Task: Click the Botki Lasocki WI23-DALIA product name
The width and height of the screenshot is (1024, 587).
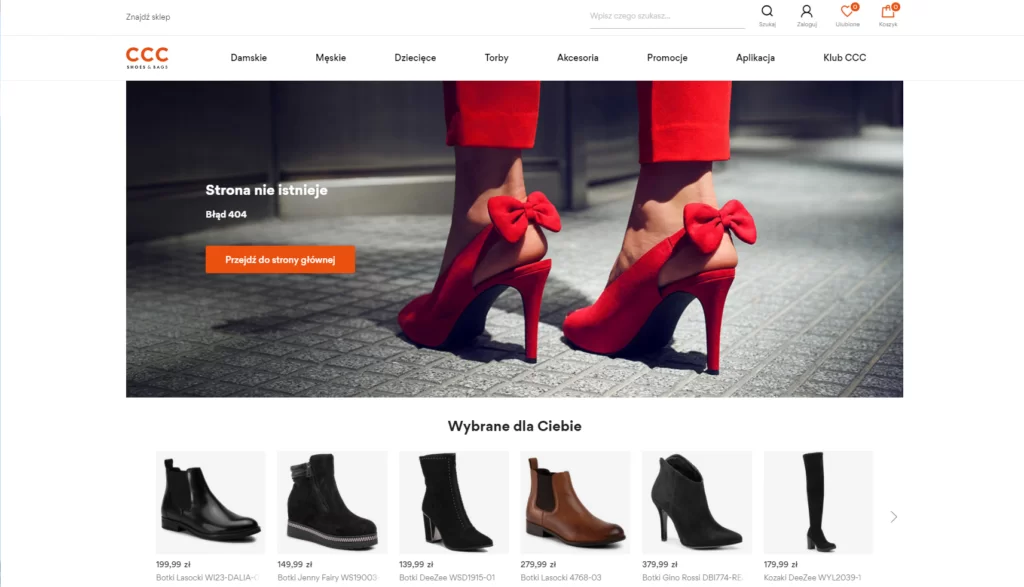Action: coord(208,577)
